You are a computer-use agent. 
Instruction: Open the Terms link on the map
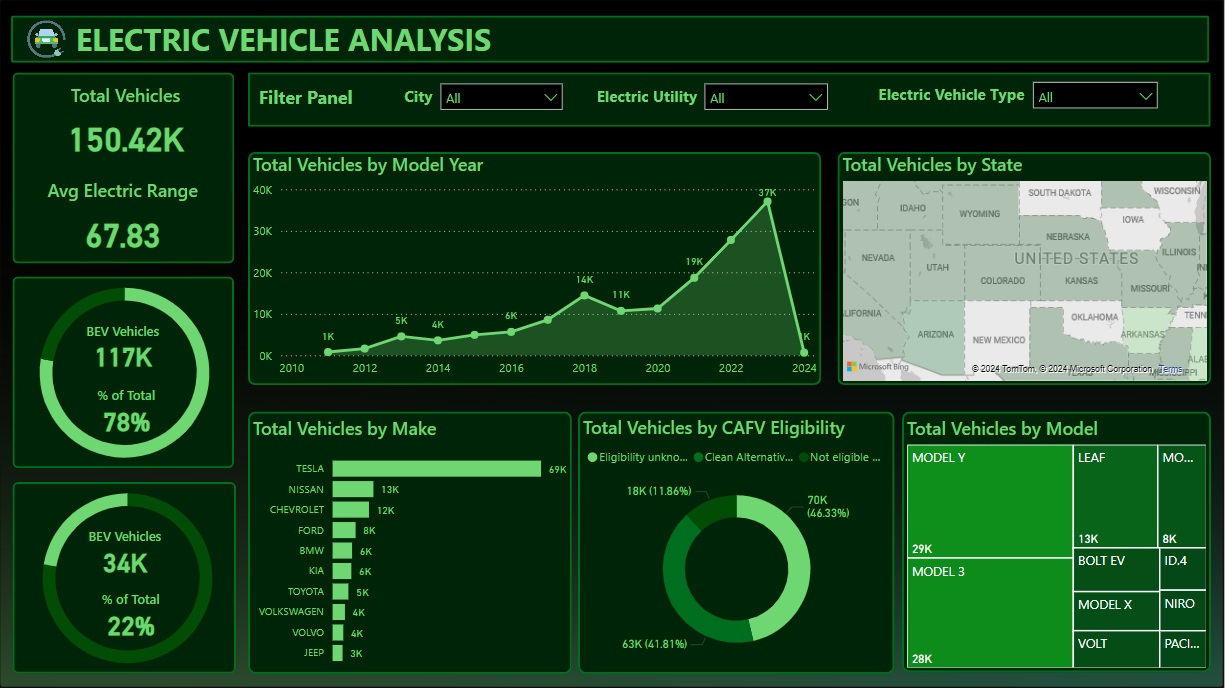pyautogui.click(x=1170, y=370)
